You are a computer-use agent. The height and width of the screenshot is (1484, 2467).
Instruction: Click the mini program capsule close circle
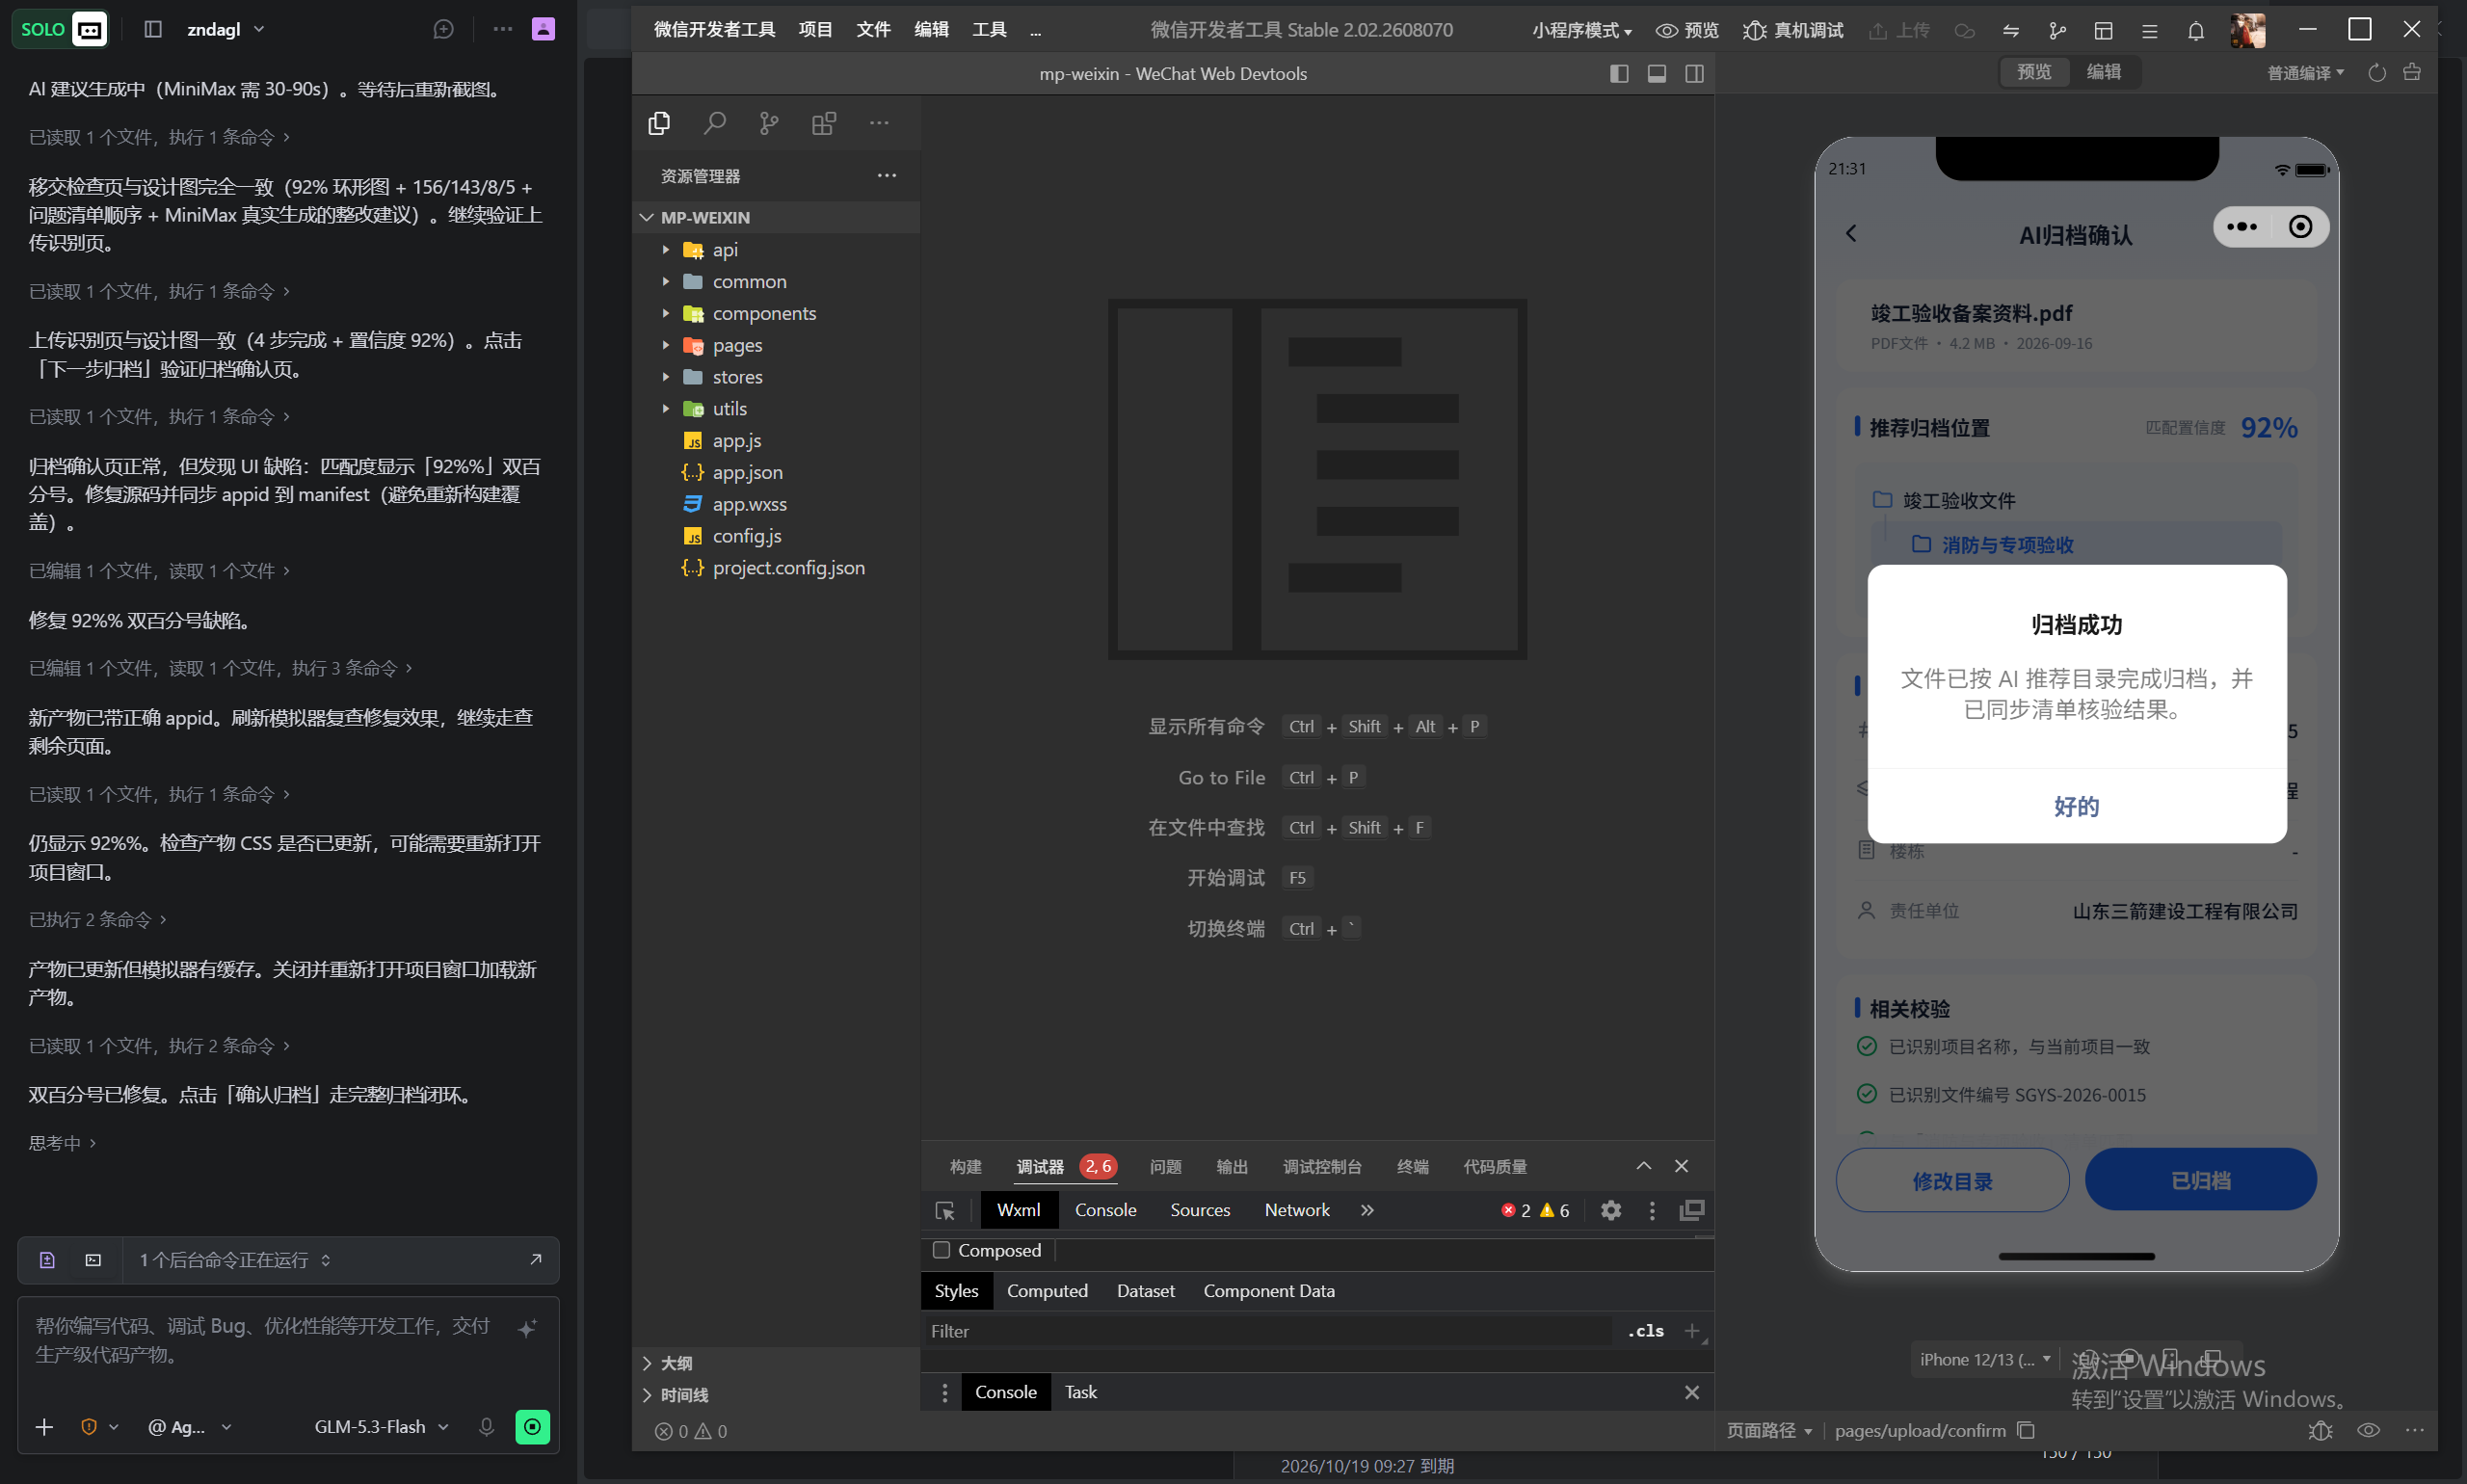pos(2300,227)
